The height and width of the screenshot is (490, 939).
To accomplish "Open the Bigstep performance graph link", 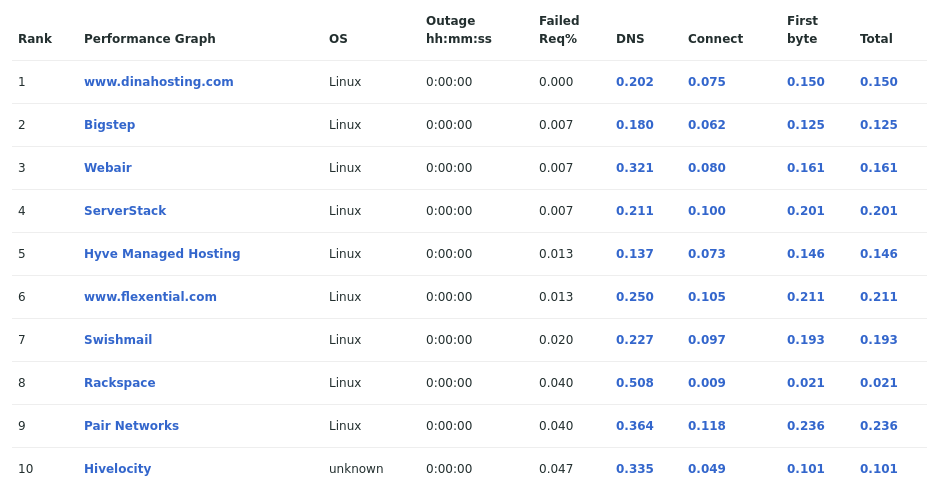I will coord(110,125).
